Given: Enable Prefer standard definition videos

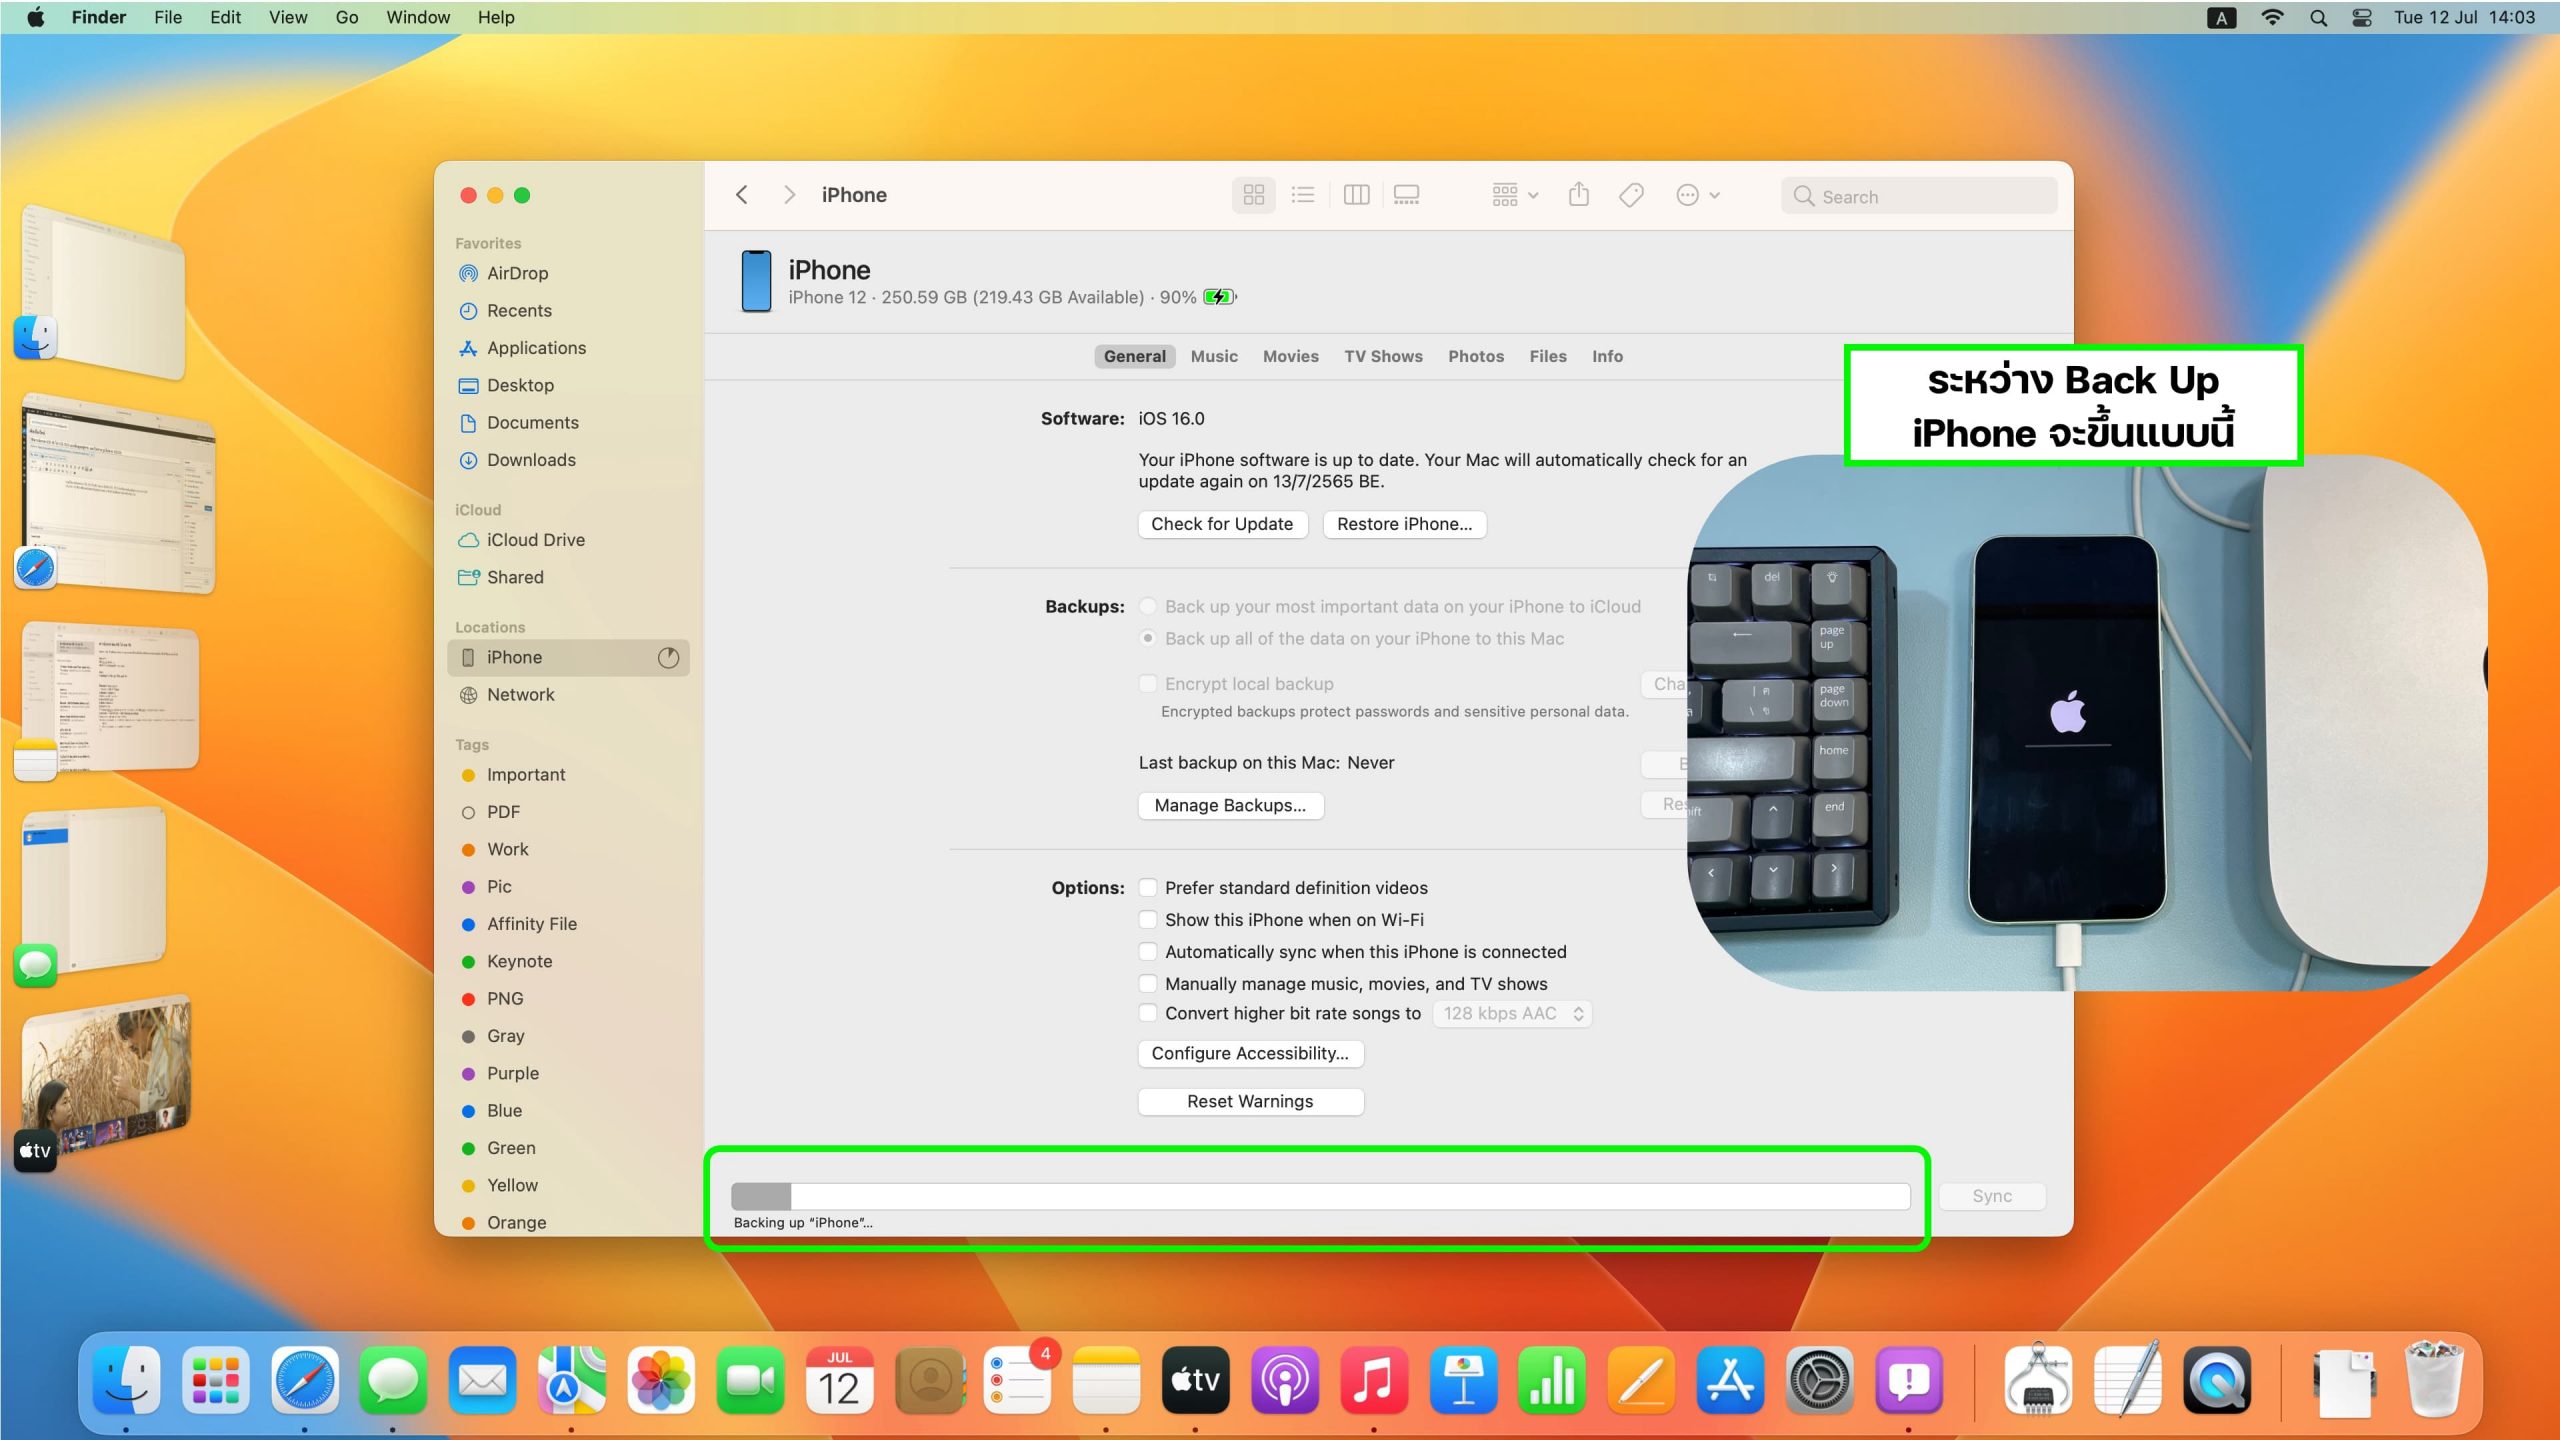Looking at the screenshot, I should pyautogui.click(x=1148, y=888).
